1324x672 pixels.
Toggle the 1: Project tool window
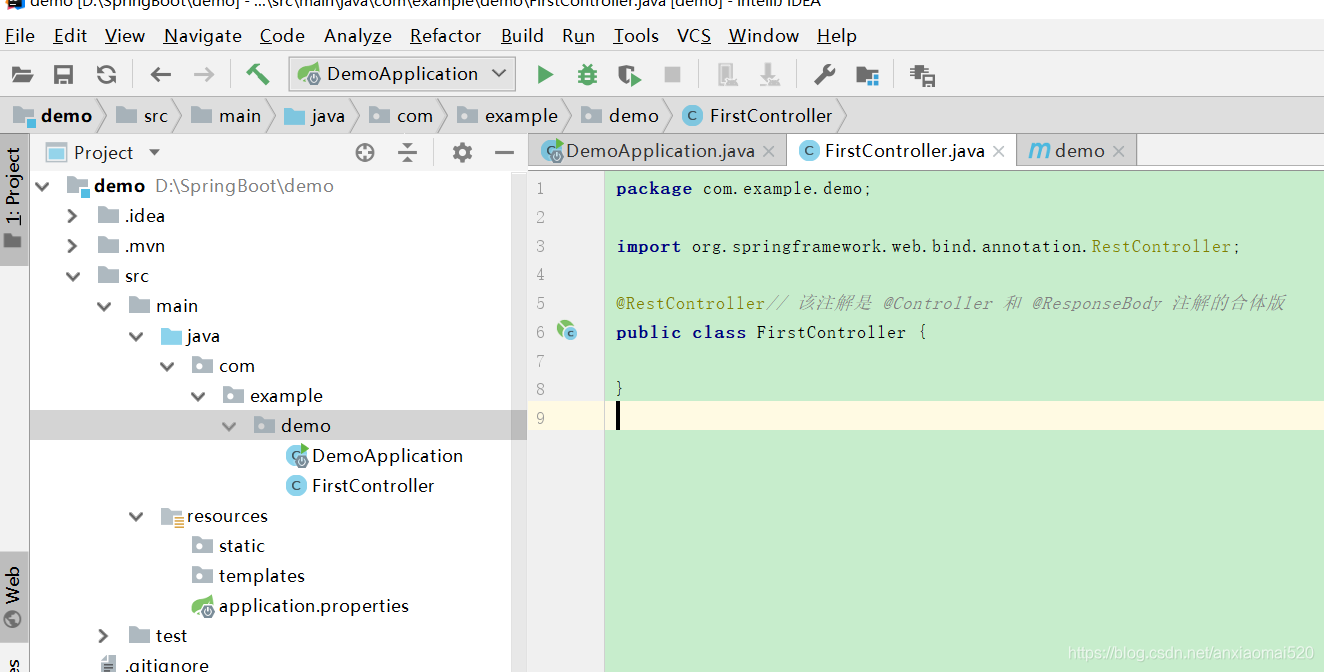pos(14,198)
